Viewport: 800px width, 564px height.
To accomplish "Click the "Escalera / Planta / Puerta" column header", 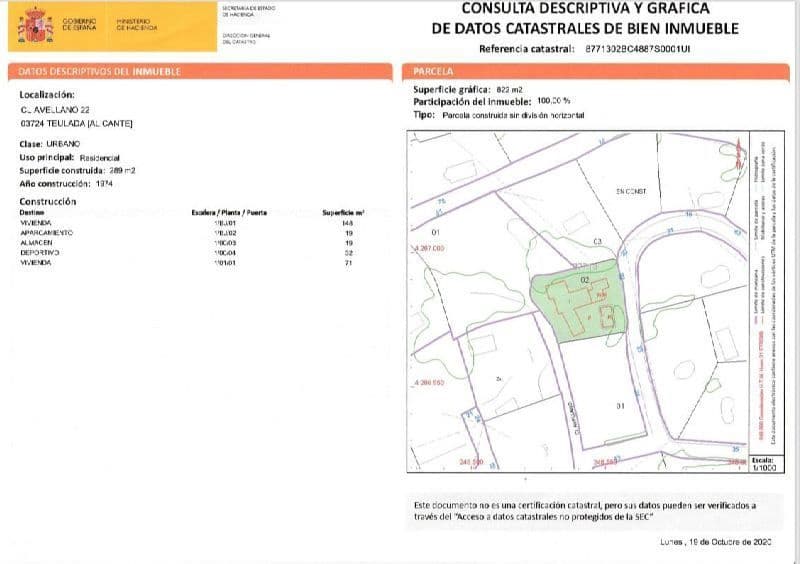I will point(229,212).
